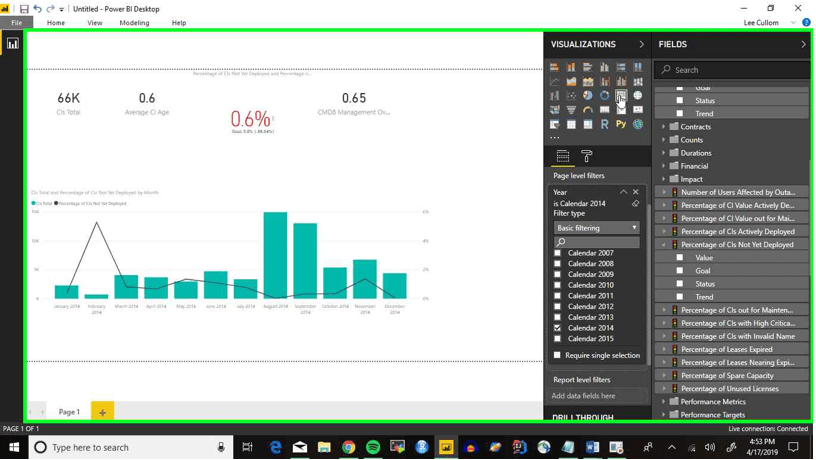Open the blue Help question icon

(x=806, y=22)
